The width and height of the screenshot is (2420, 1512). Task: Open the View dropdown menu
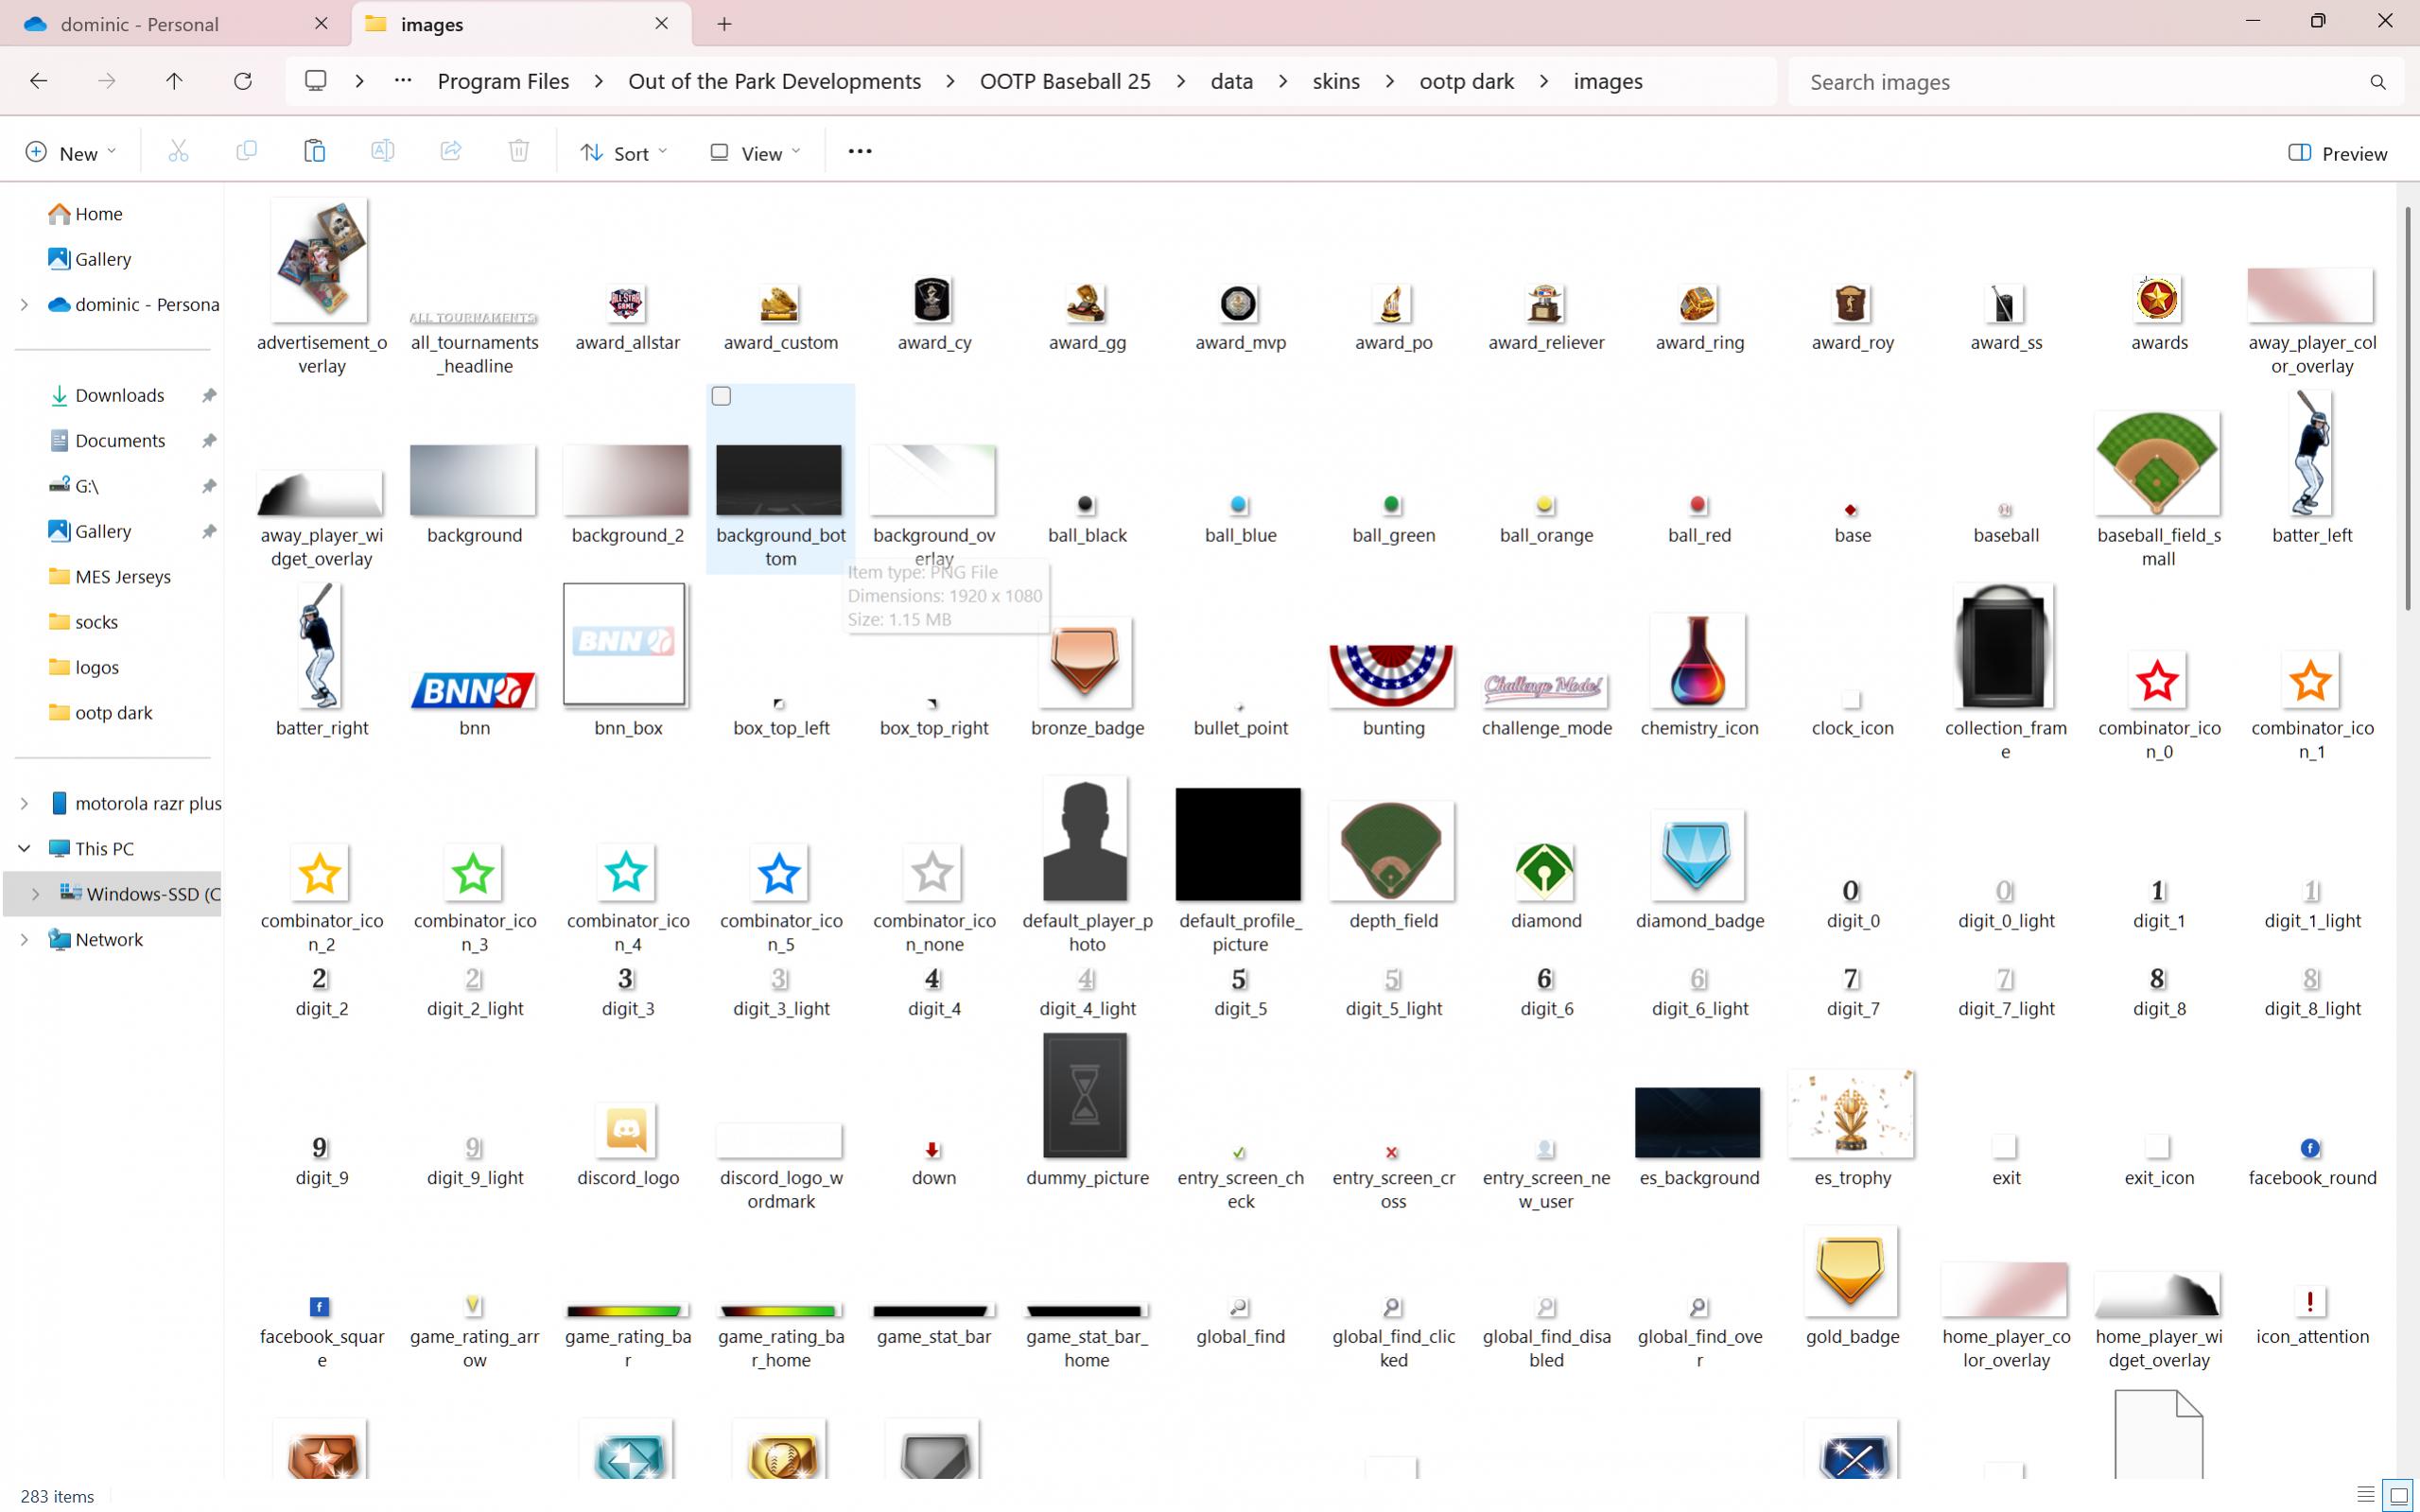coord(755,153)
